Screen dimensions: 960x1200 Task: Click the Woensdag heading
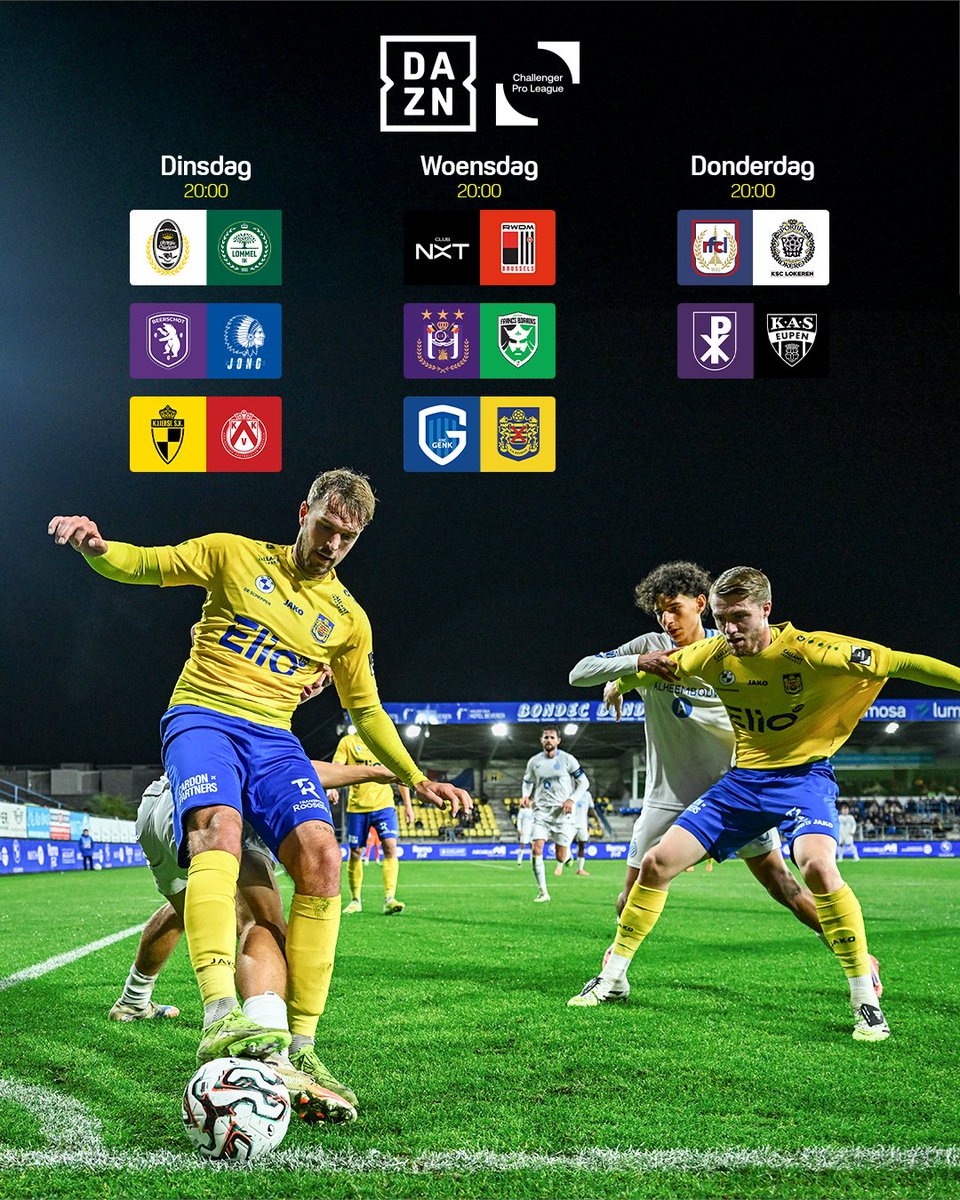[479, 166]
